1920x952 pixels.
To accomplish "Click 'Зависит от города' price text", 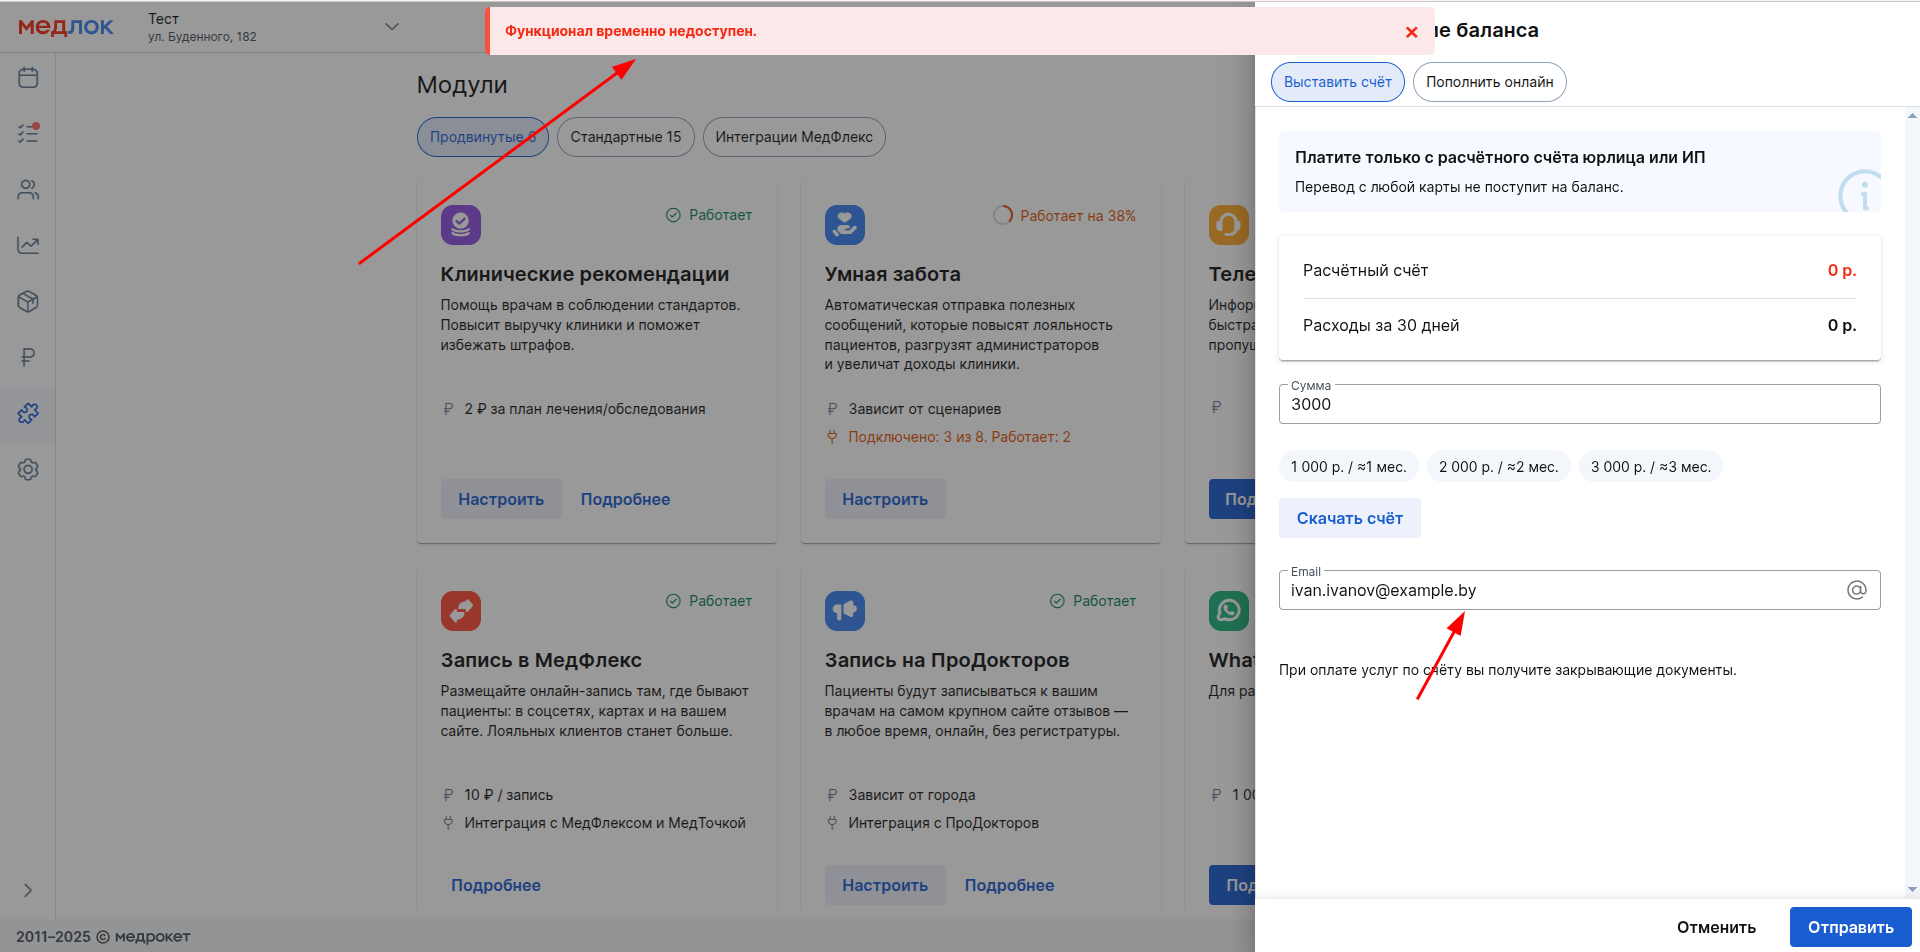I will tap(912, 795).
